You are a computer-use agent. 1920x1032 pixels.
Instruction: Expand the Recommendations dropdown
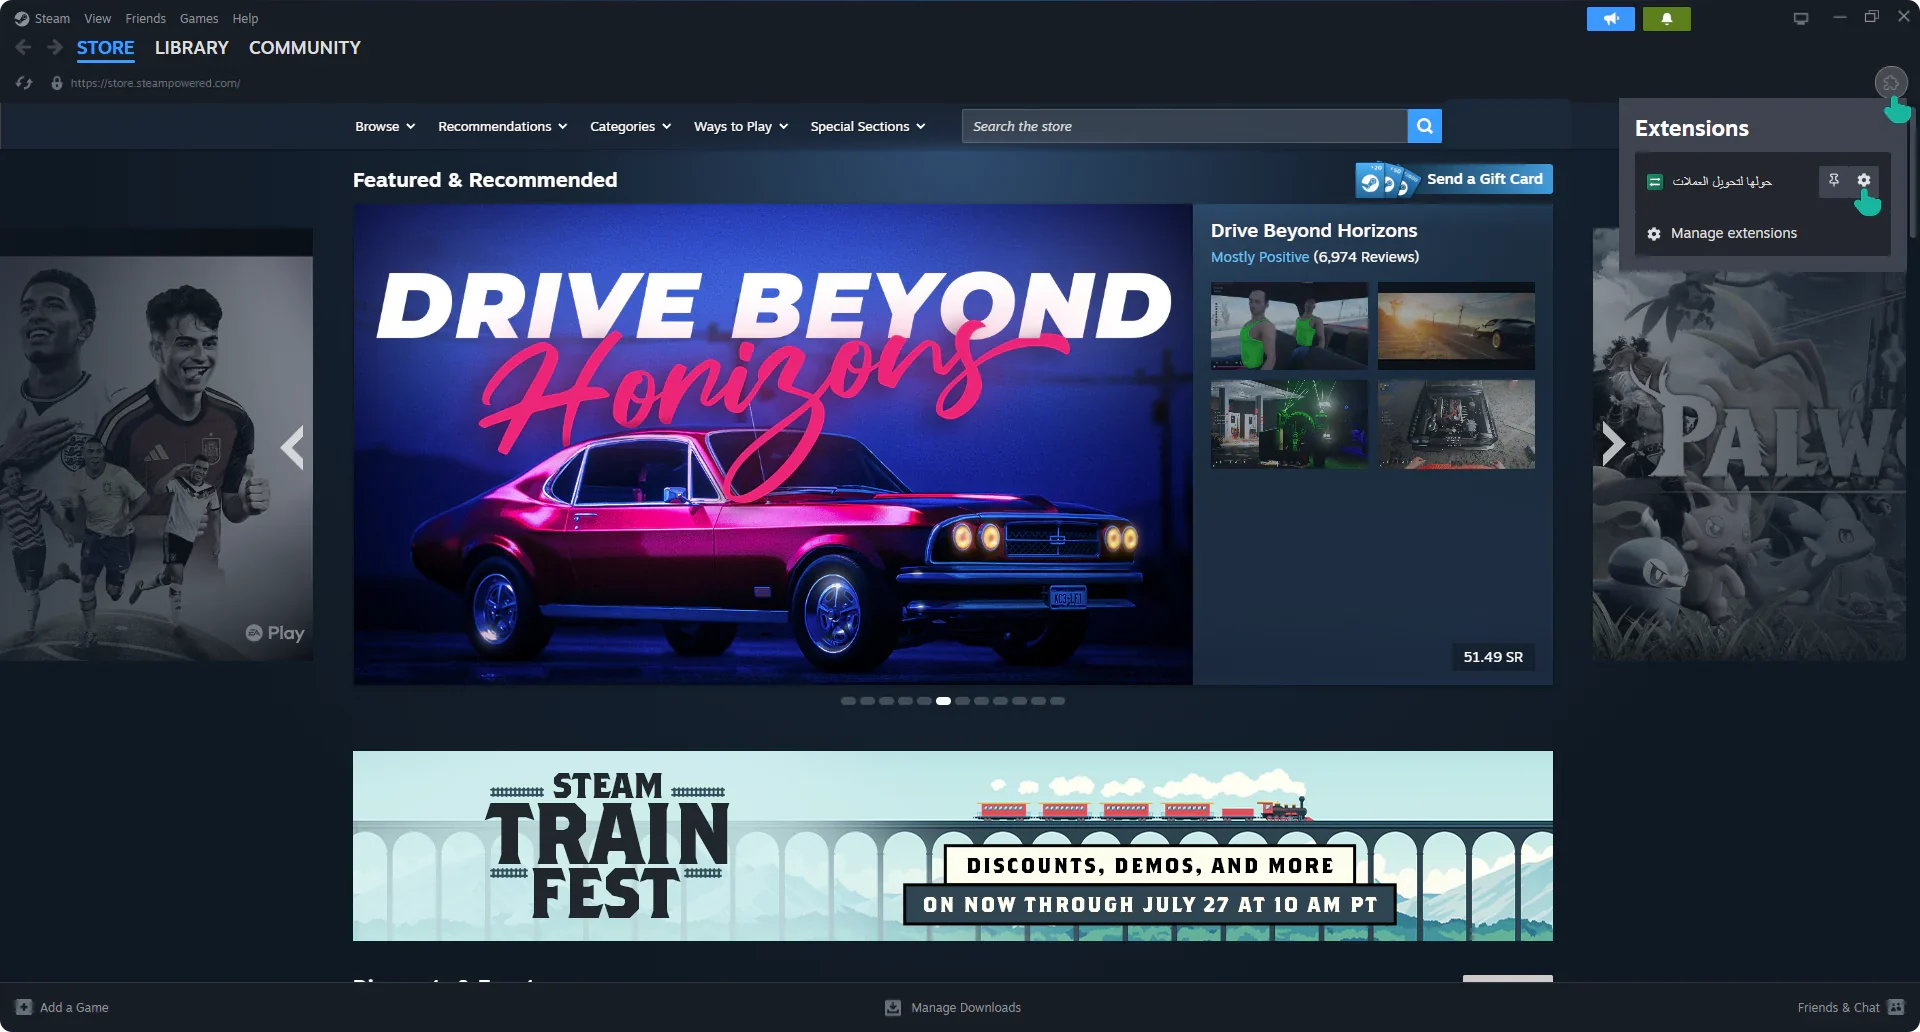click(x=503, y=126)
